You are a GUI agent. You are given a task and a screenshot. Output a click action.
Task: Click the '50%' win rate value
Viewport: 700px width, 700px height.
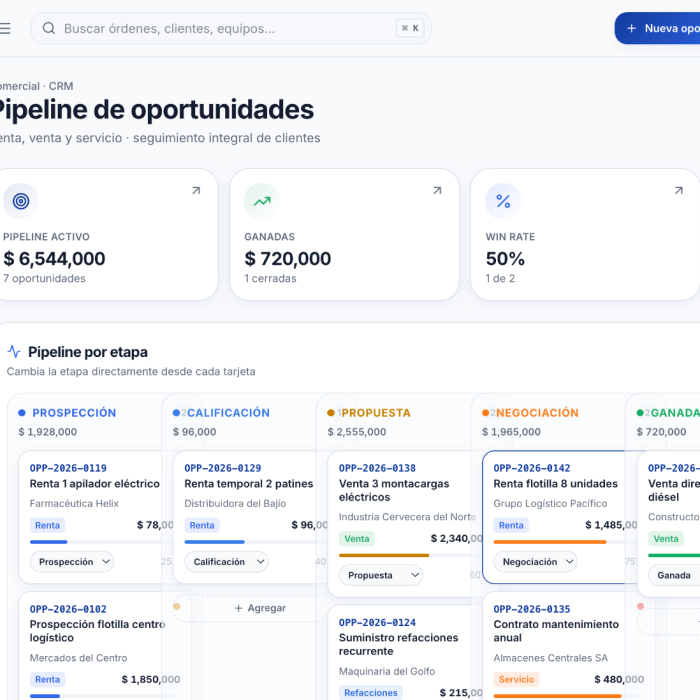click(x=505, y=259)
